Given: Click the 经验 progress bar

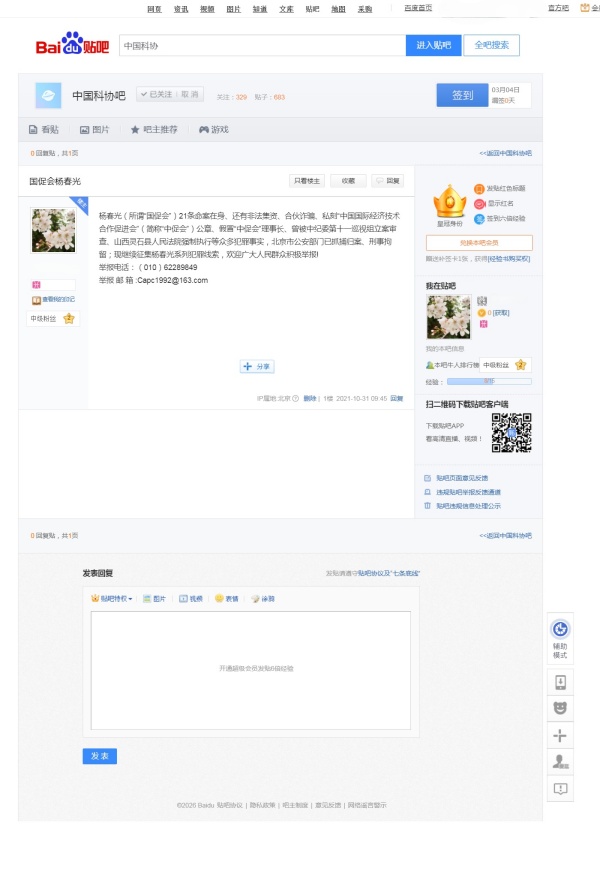Looking at the screenshot, I should pos(489,381).
